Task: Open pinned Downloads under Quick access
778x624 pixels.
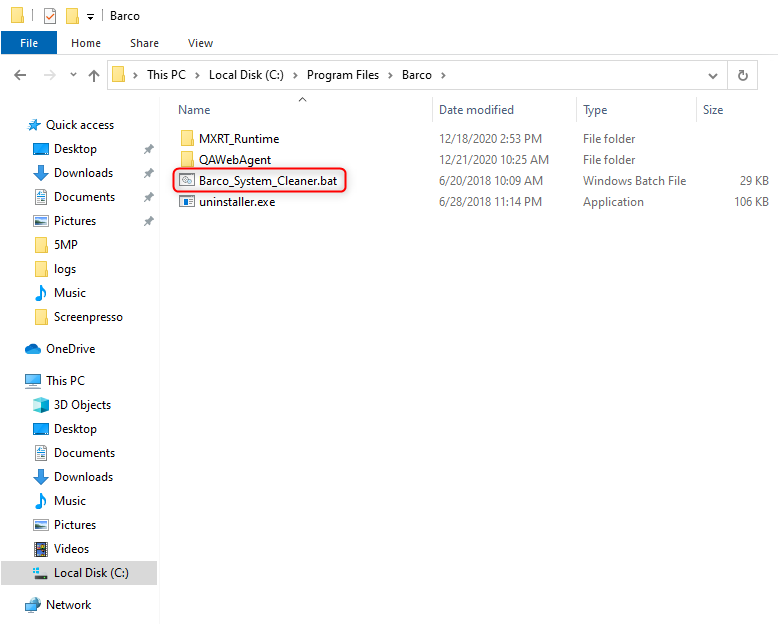Action: (x=83, y=173)
